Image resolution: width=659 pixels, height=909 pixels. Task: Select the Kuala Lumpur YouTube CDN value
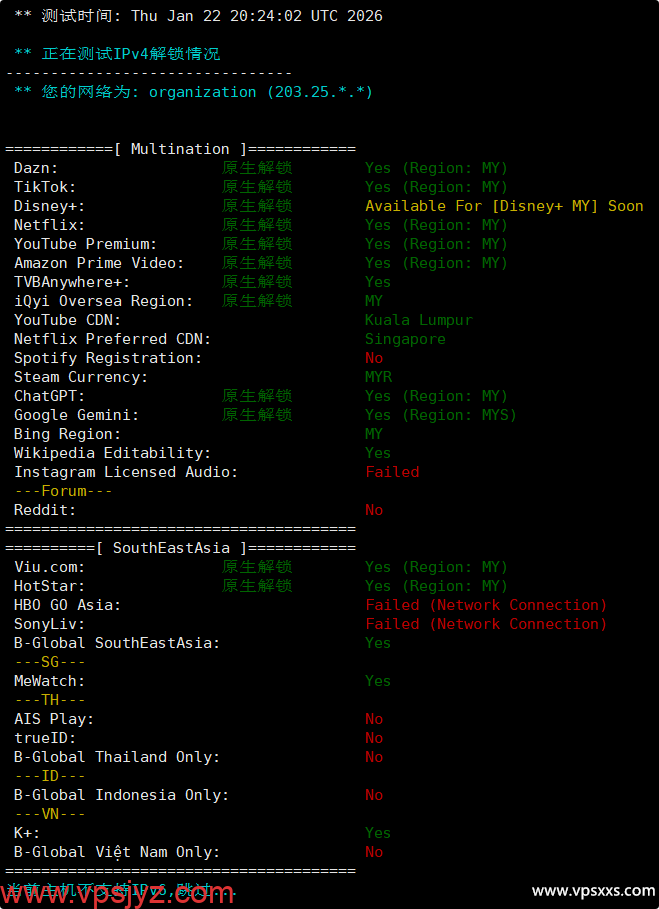[x=418, y=320]
